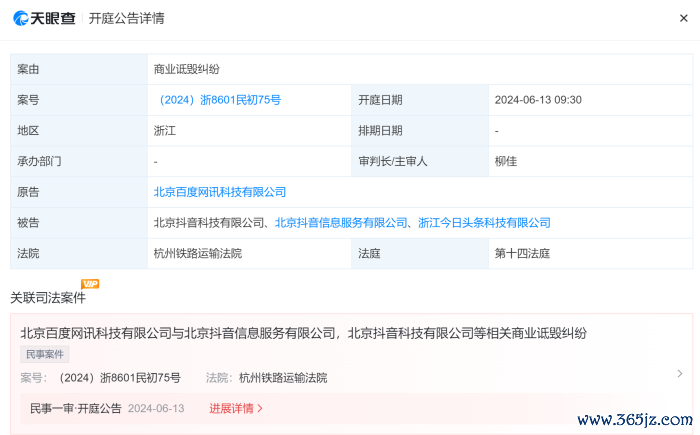The height and width of the screenshot is (435, 700).
Task: Select courtroom value 第十四法庭
Action: coord(522,254)
